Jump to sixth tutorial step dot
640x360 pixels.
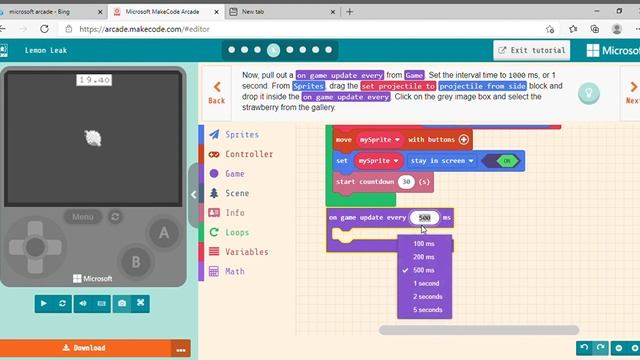[x=303, y=50]
